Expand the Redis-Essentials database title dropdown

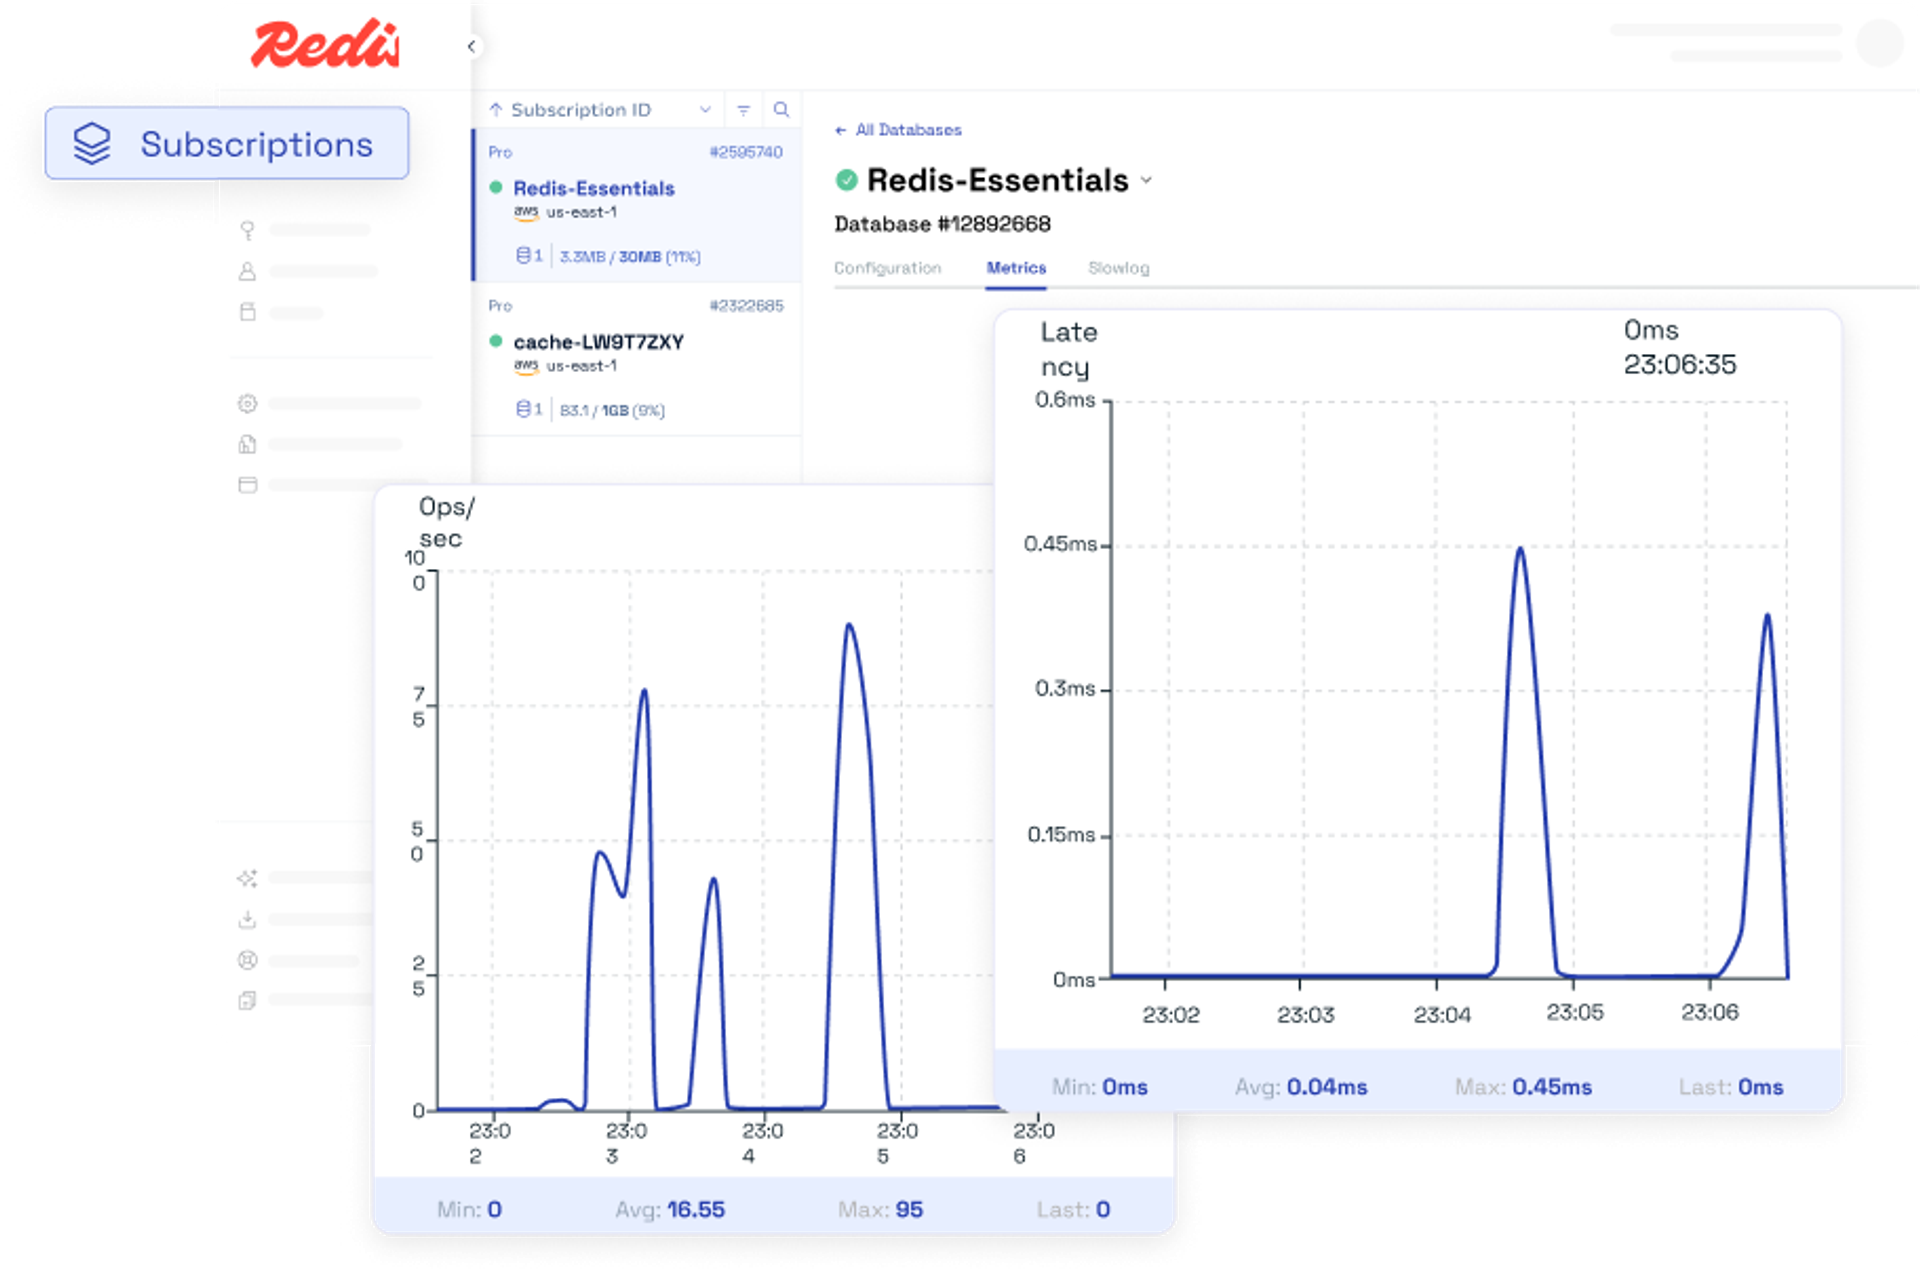[x=1147, y=181]
